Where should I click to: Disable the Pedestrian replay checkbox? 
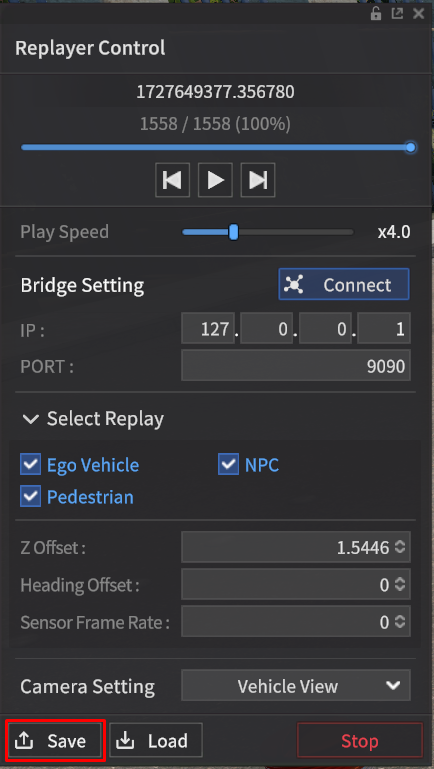(30, 497)
